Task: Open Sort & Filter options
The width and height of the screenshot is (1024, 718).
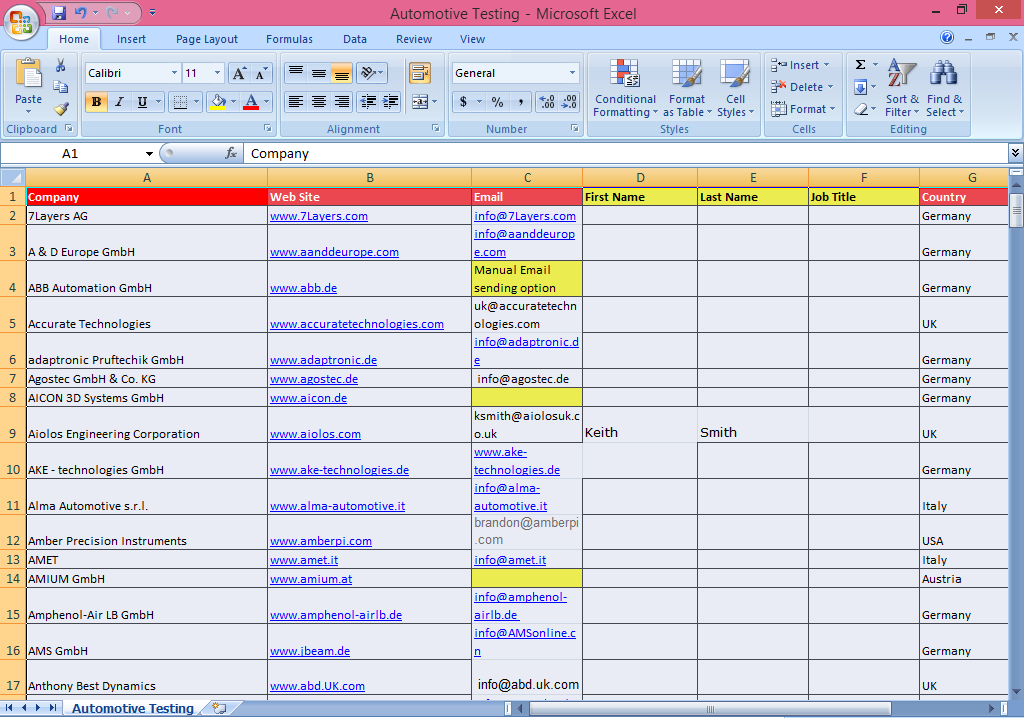Action: click(902, 88)
